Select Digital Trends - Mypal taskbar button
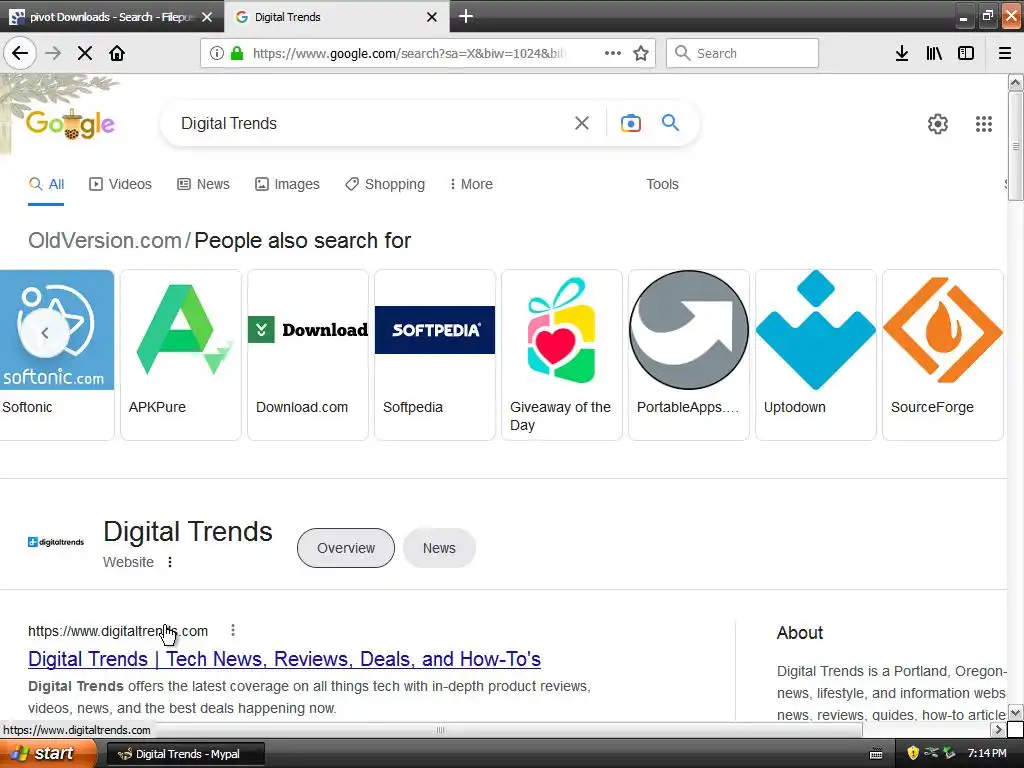Viewport: 1024px width, 768px height. 185,754
